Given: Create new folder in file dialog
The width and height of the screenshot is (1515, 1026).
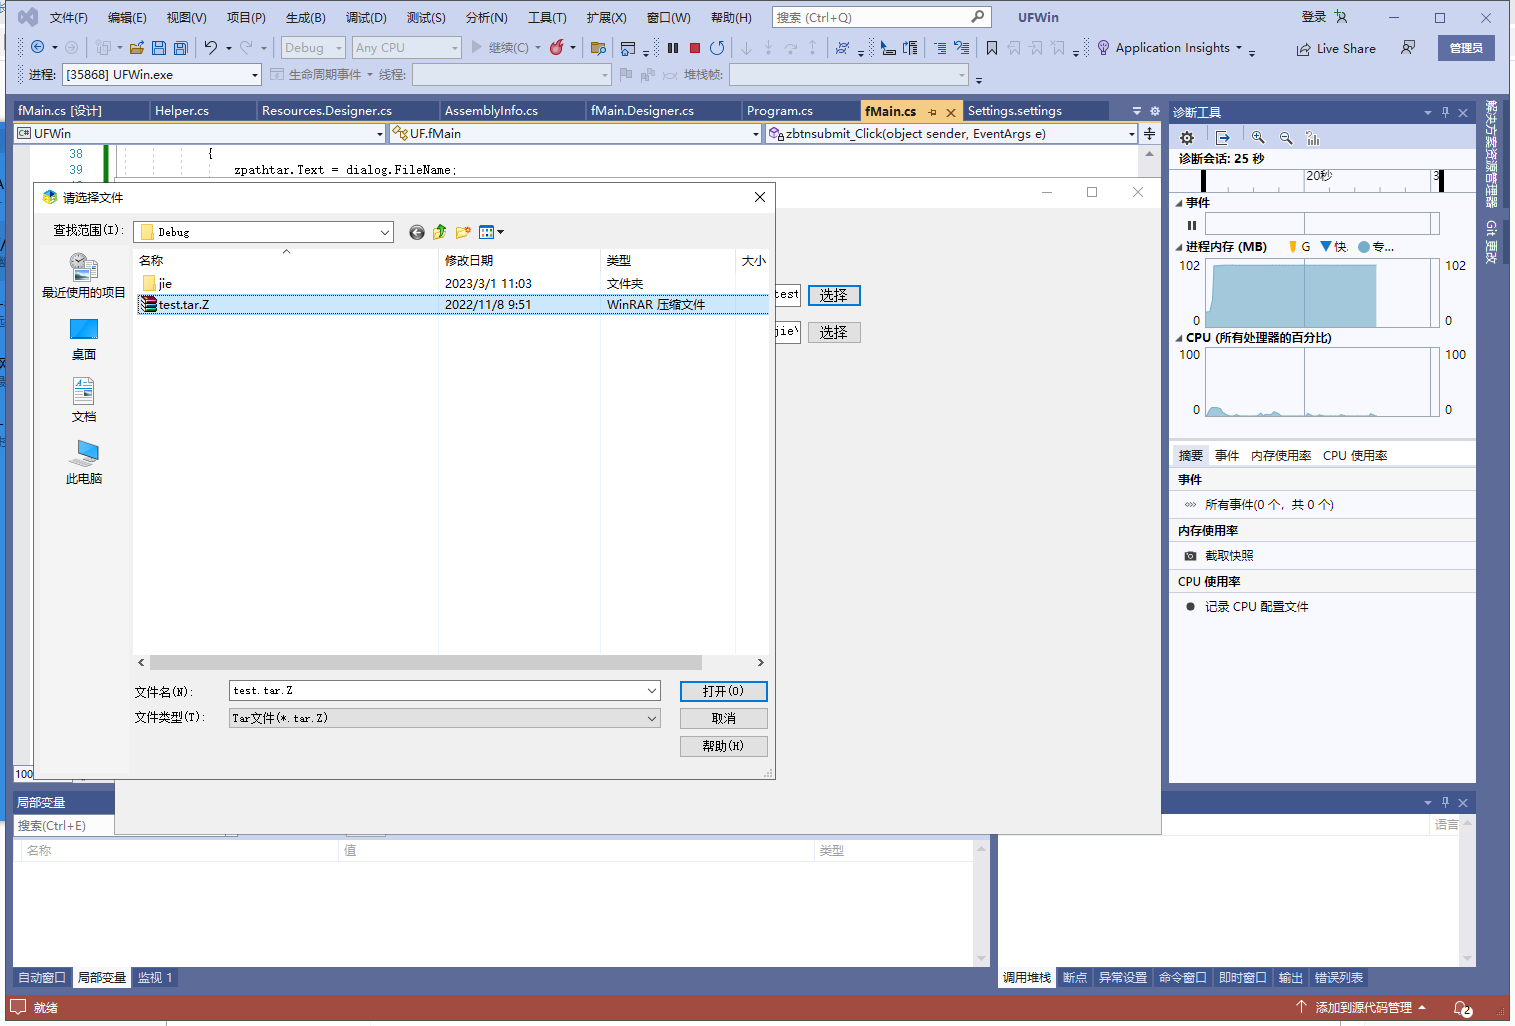Looking at the screenshot, I should click(463, 232).
